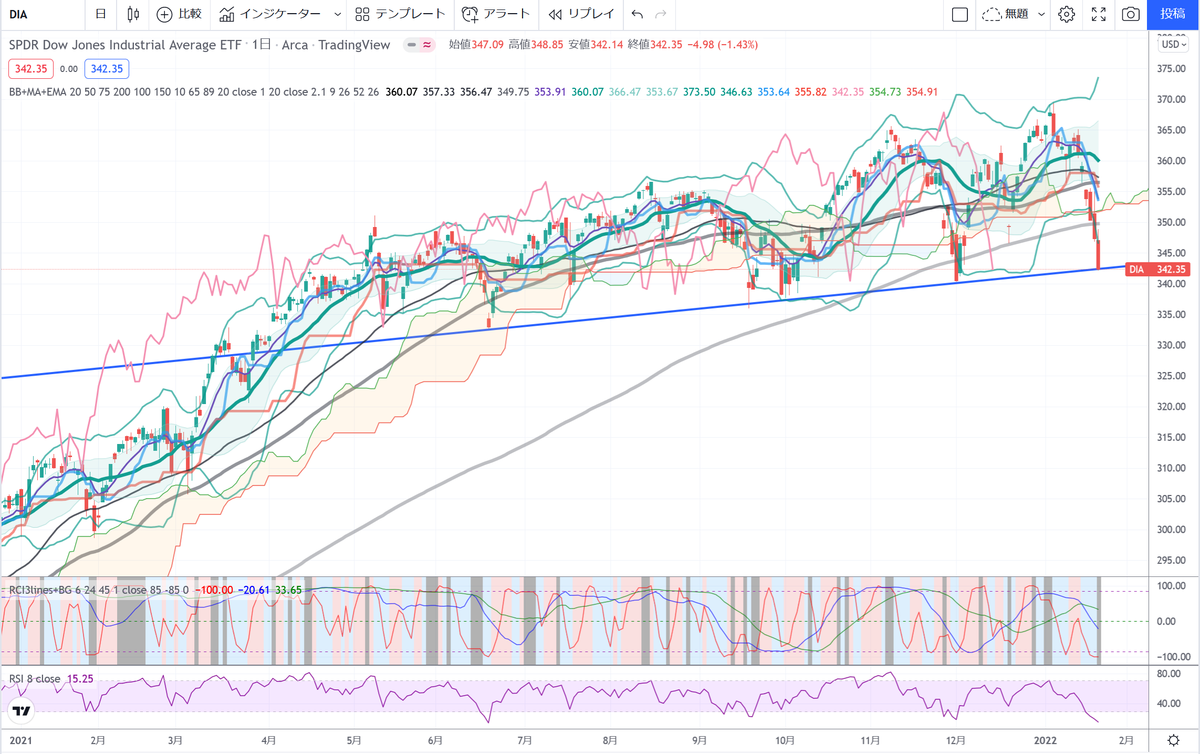
Task: Click the 300.00 price axis level
Action: pos(1172,529)
